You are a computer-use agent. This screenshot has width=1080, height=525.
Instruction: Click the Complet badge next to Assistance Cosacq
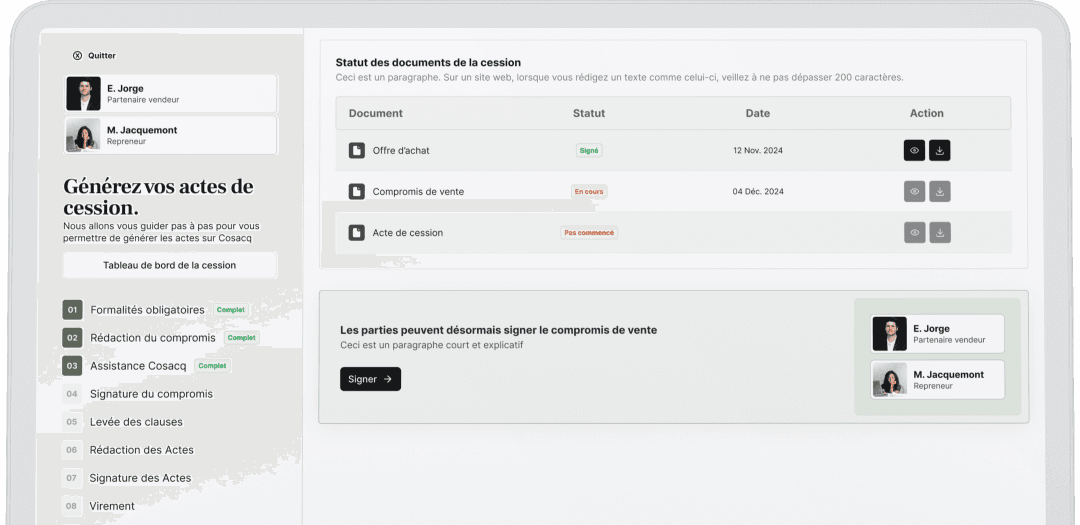212,366
